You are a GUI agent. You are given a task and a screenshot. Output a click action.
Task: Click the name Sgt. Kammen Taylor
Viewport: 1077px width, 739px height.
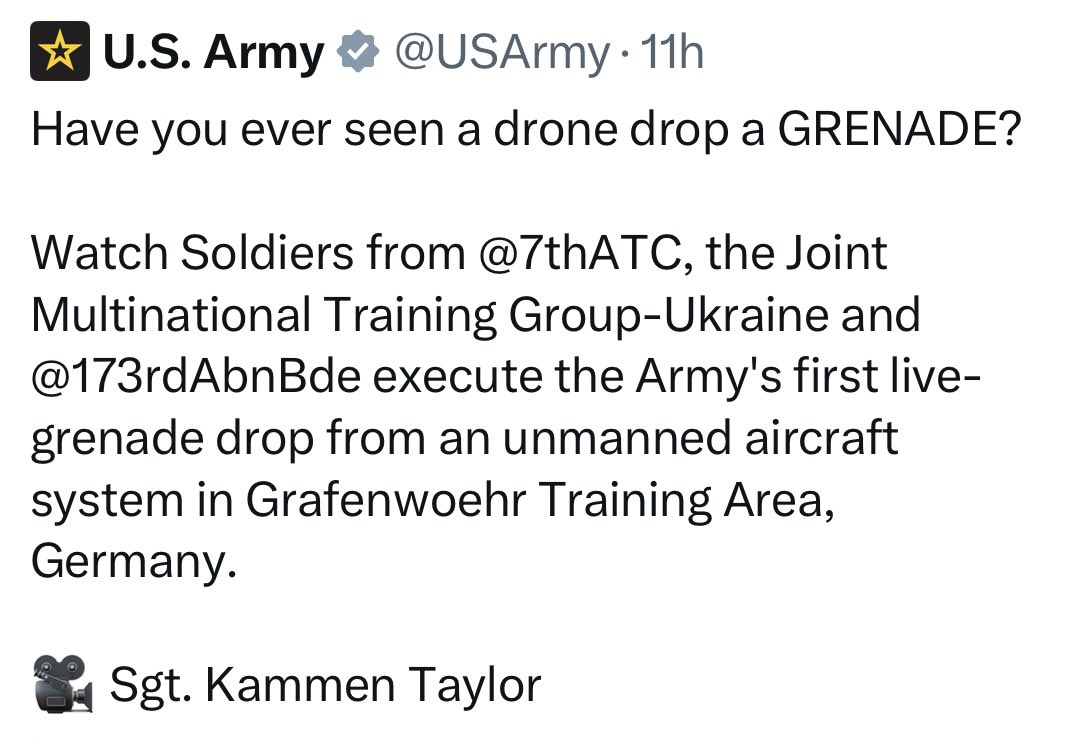[325, 685]
